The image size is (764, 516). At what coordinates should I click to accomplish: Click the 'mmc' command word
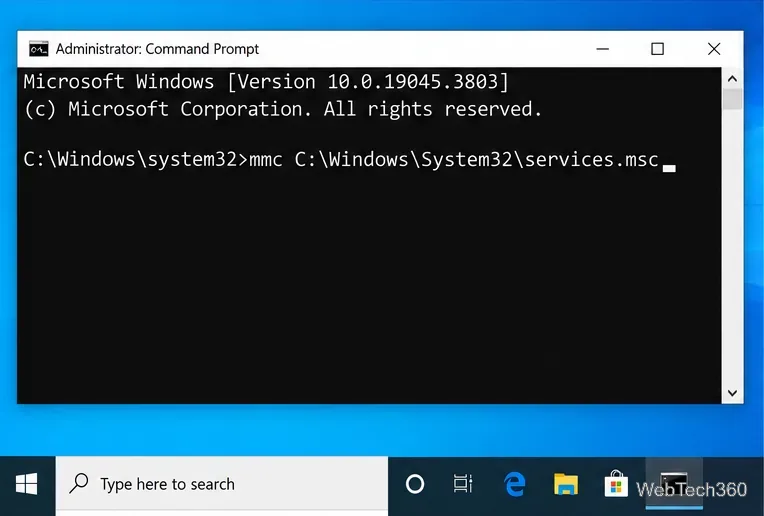click(266, 160)
